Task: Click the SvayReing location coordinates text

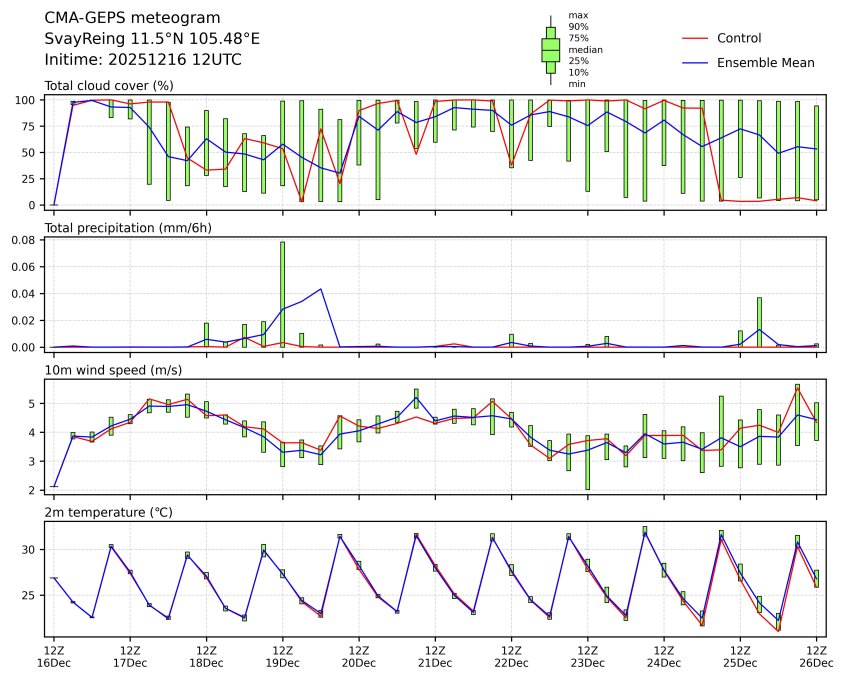Action: (152, 39)
